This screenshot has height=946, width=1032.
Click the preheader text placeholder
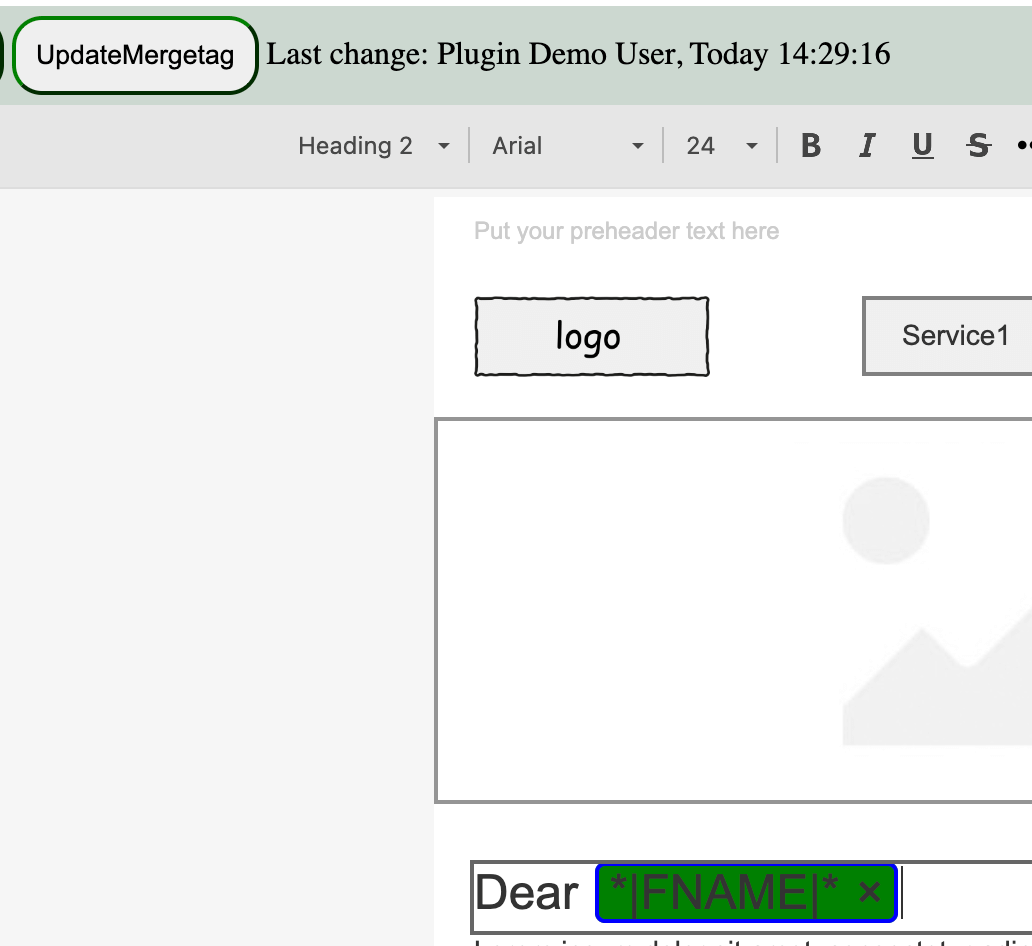tap(626, 231)
